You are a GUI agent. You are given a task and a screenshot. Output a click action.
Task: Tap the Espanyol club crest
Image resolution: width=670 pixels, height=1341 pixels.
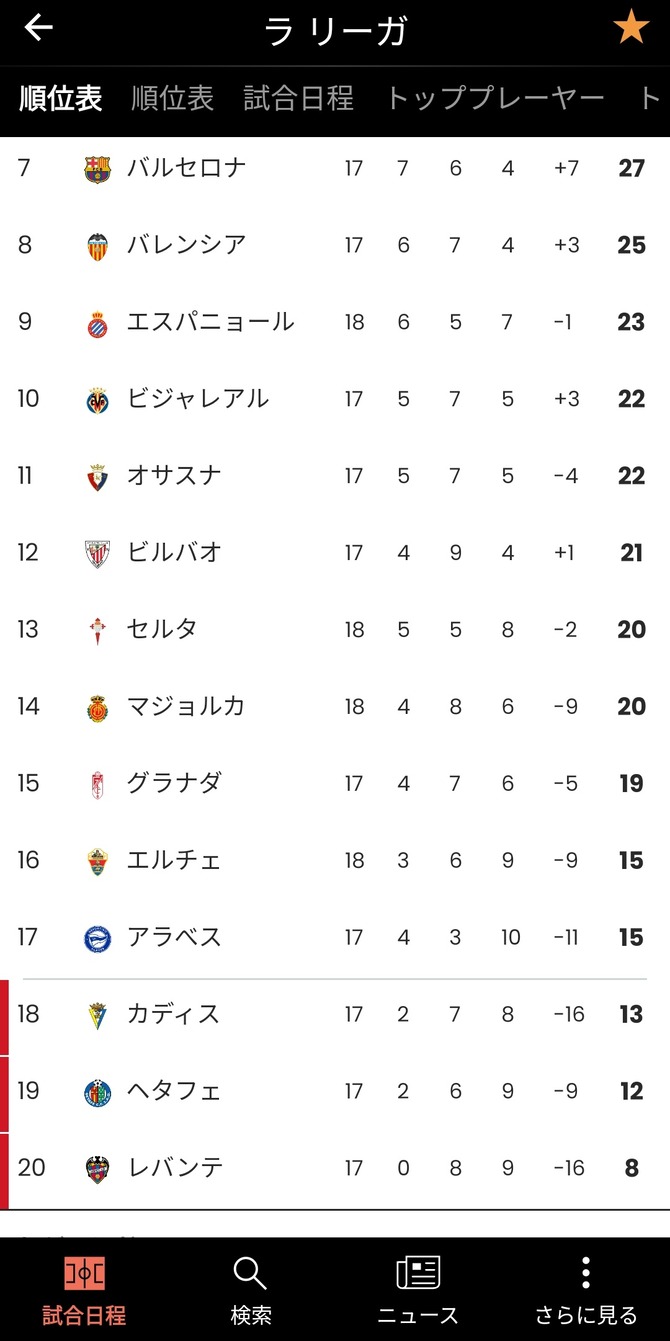click(97, 323)
